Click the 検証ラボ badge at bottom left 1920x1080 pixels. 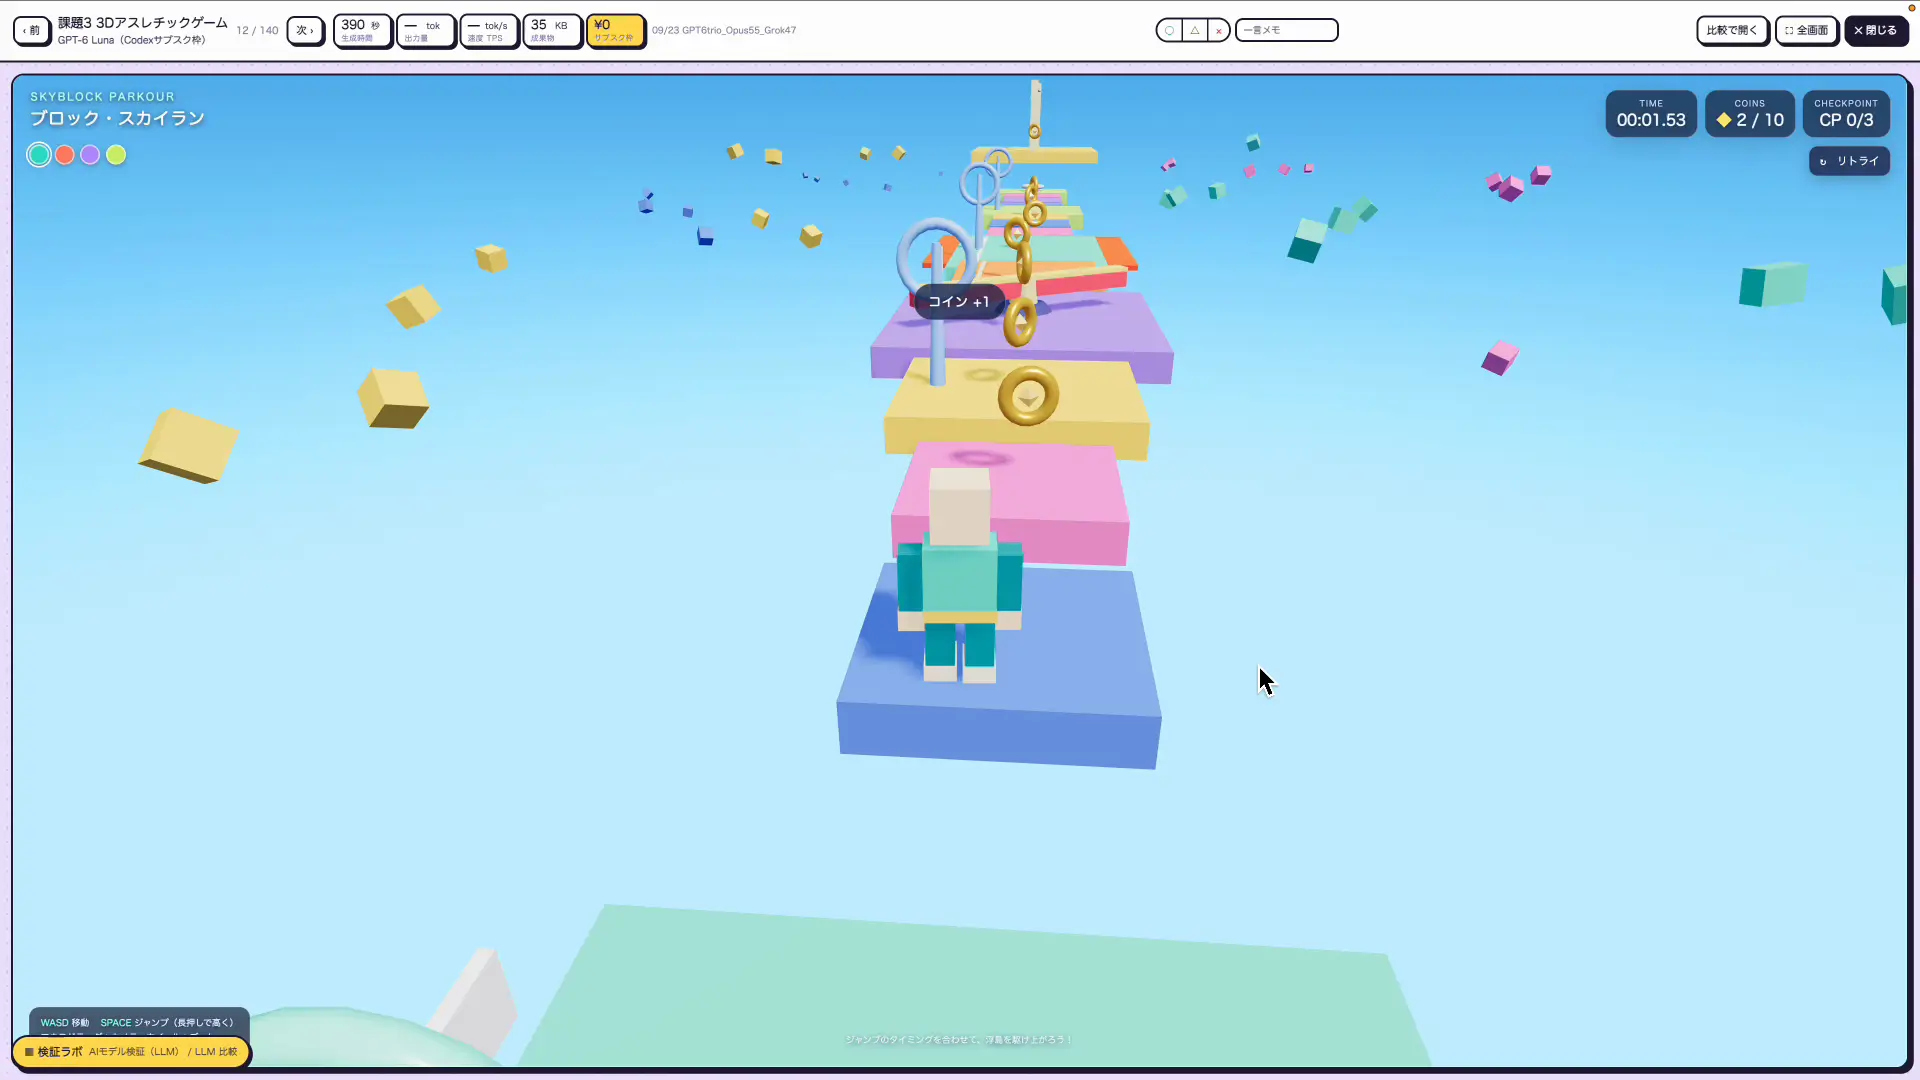pos(131,1052)
